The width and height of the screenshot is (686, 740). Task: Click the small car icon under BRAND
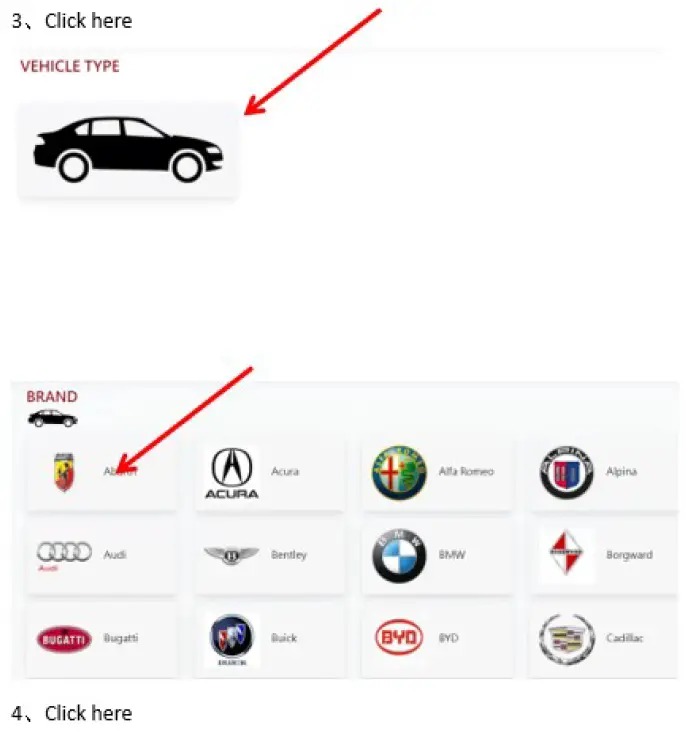(52, 419)
